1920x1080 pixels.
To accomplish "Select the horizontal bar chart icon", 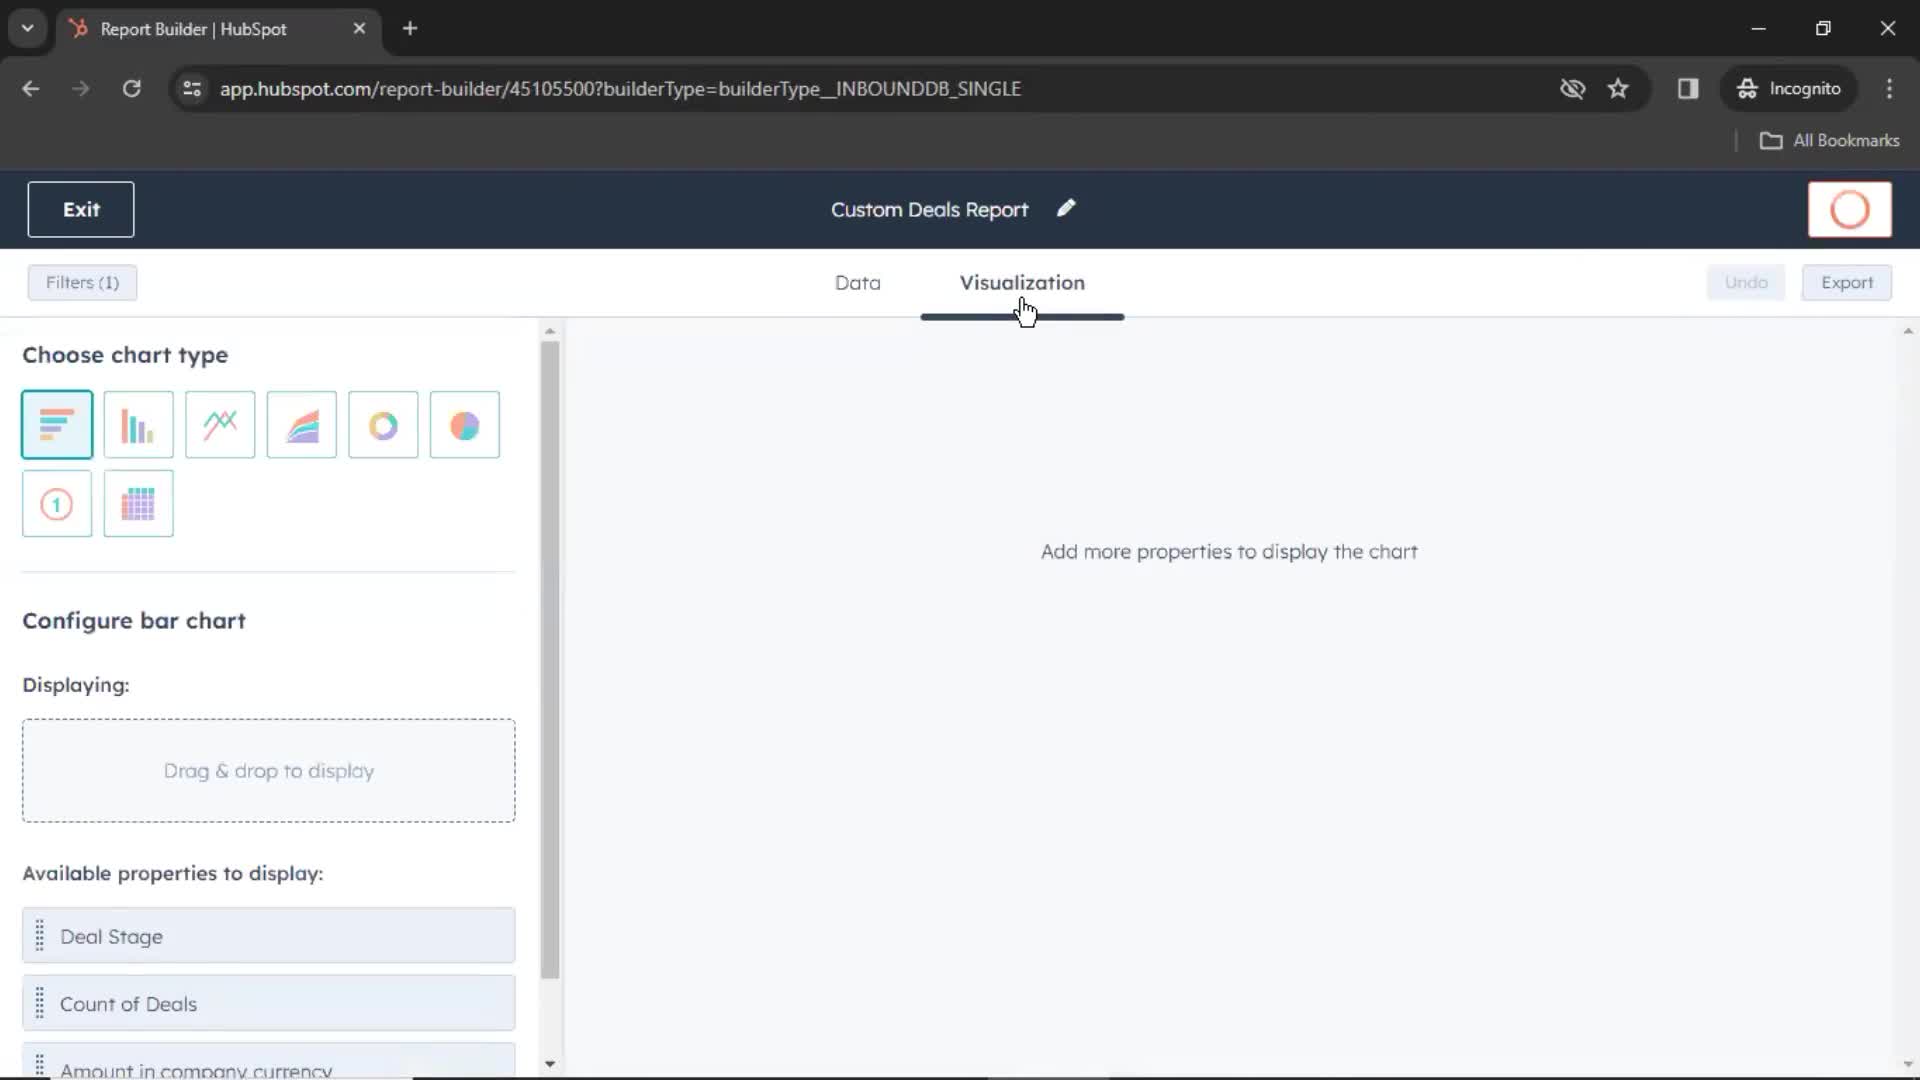I will tap(57, 423).
